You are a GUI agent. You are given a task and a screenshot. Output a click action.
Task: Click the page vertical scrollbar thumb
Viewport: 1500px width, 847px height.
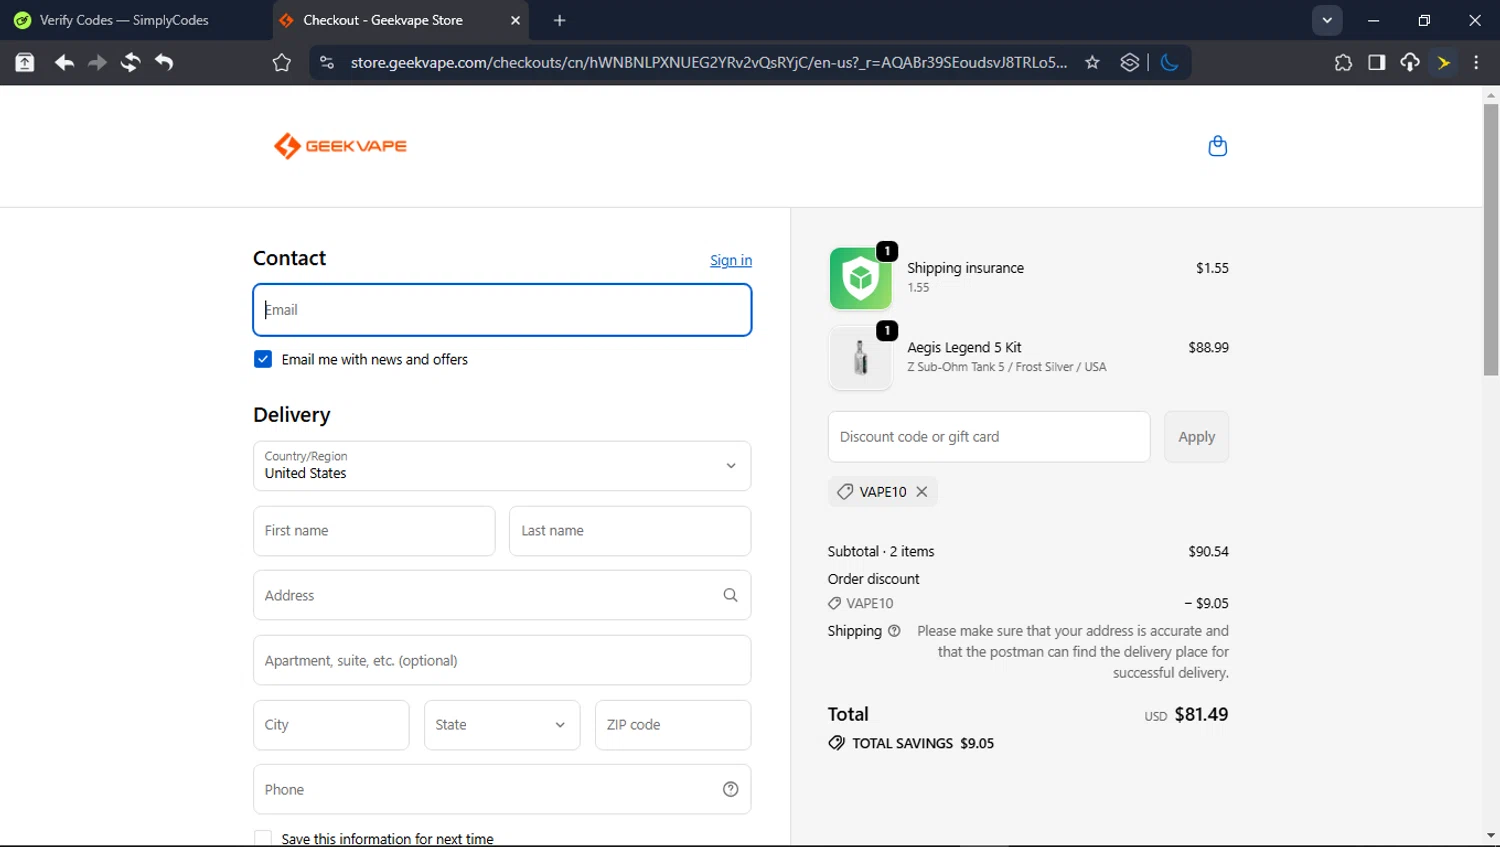[x=1491, y=240]
